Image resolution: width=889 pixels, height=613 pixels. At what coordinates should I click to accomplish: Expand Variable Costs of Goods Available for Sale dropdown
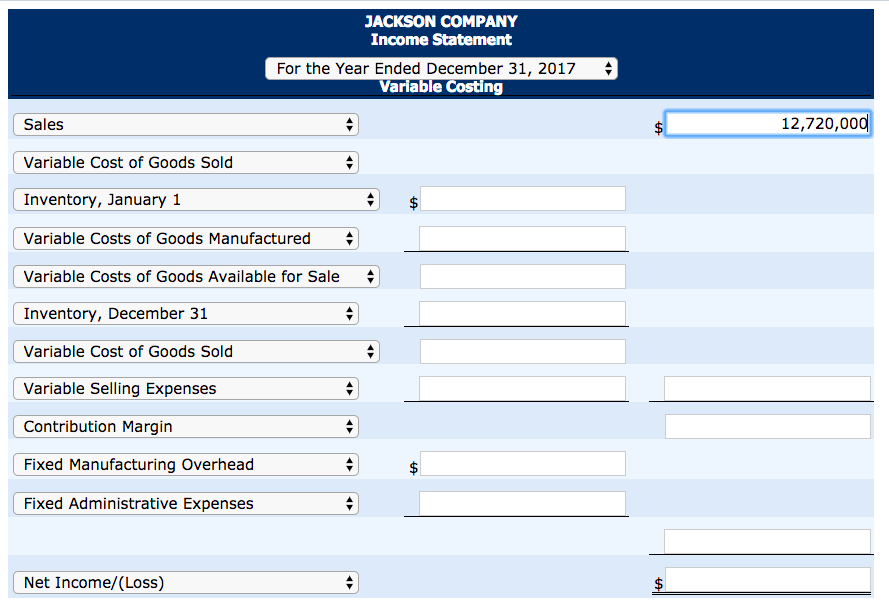coord(197,277)
